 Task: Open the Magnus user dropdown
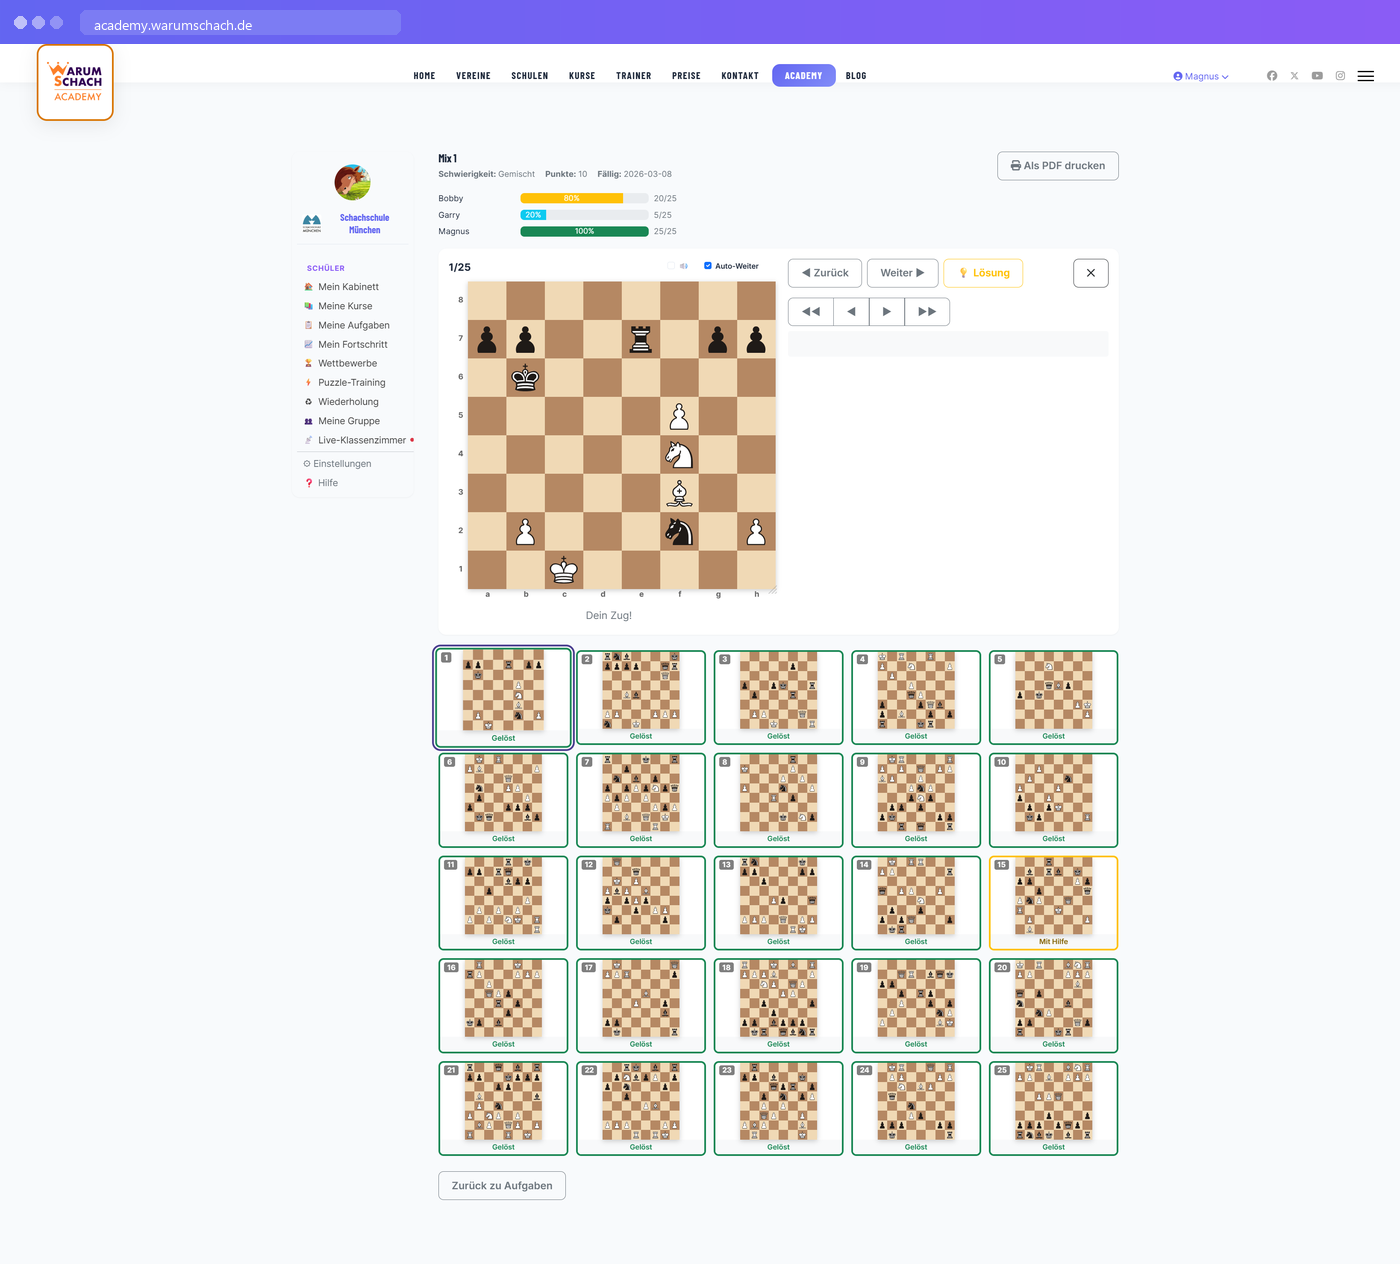click(x=1201, y=76)
